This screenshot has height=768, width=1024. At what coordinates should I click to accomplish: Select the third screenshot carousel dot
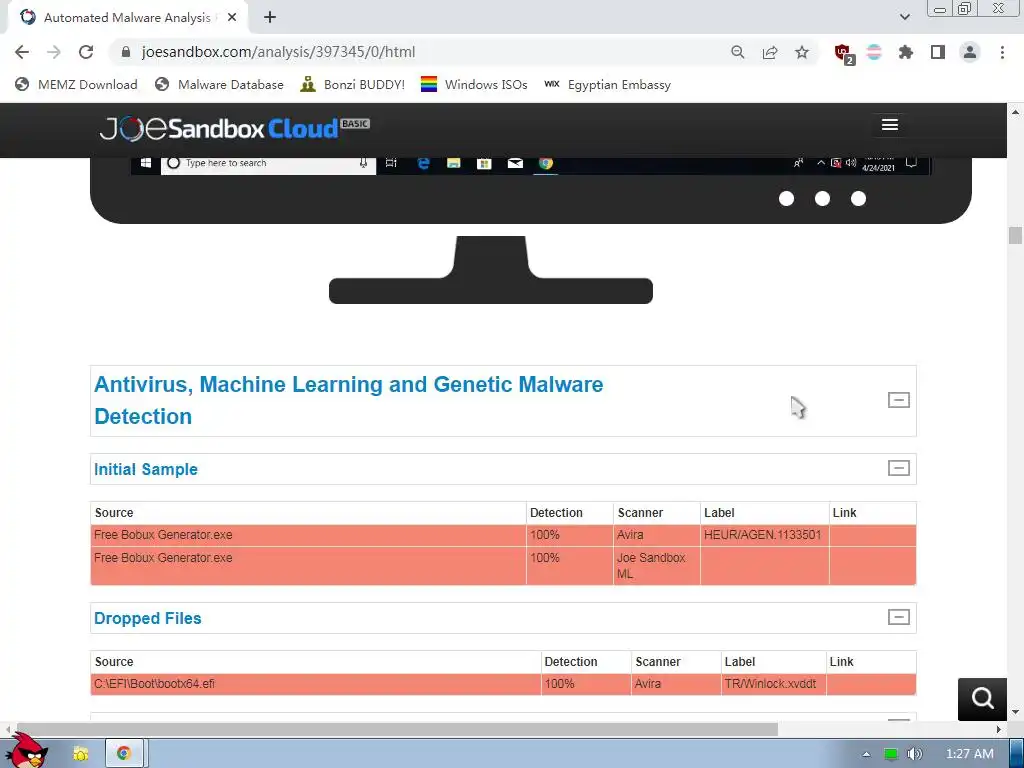(x=858, y=199)
